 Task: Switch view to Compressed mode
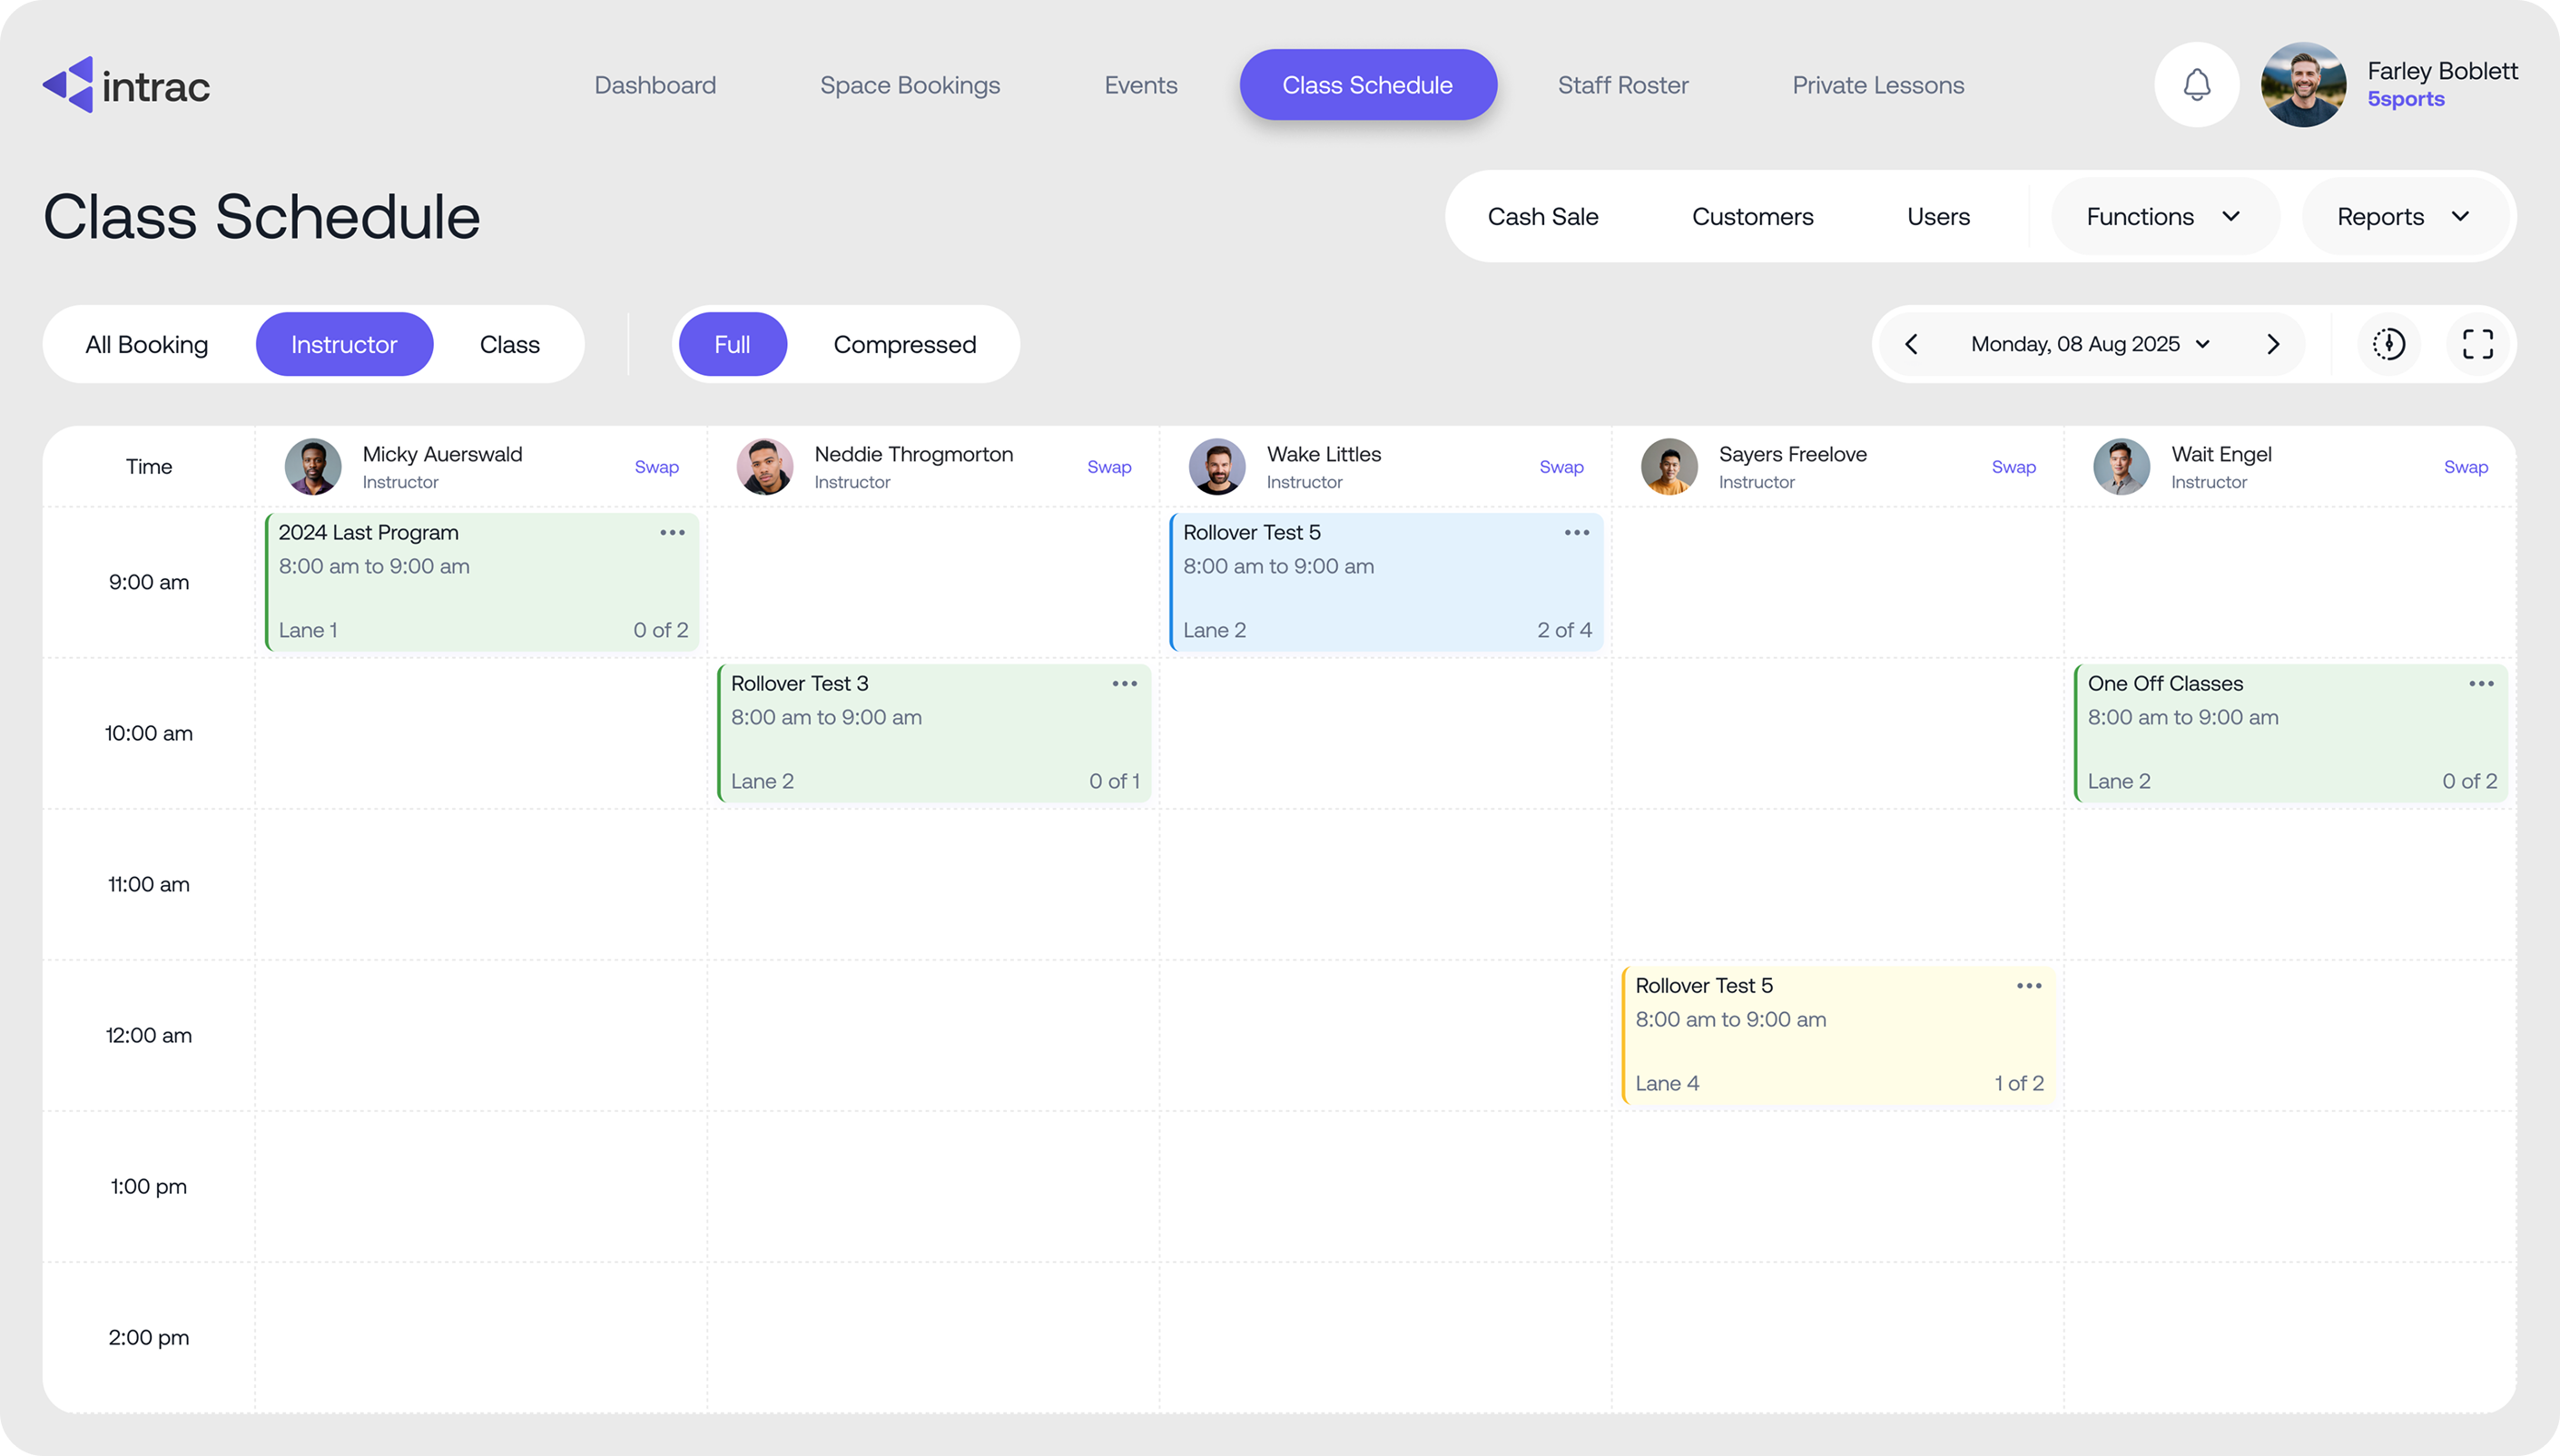coord(904,344)
